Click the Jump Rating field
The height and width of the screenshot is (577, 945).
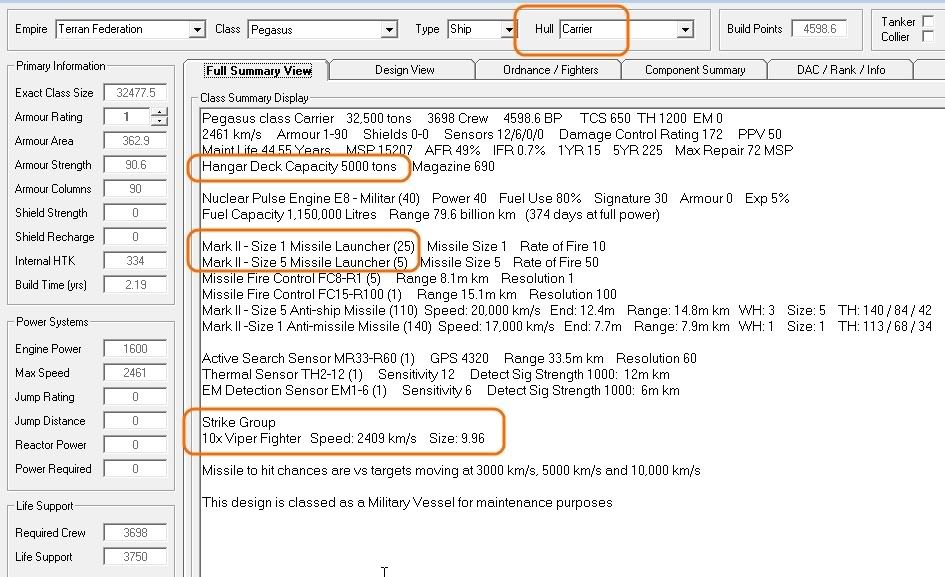tap(135, 397)
